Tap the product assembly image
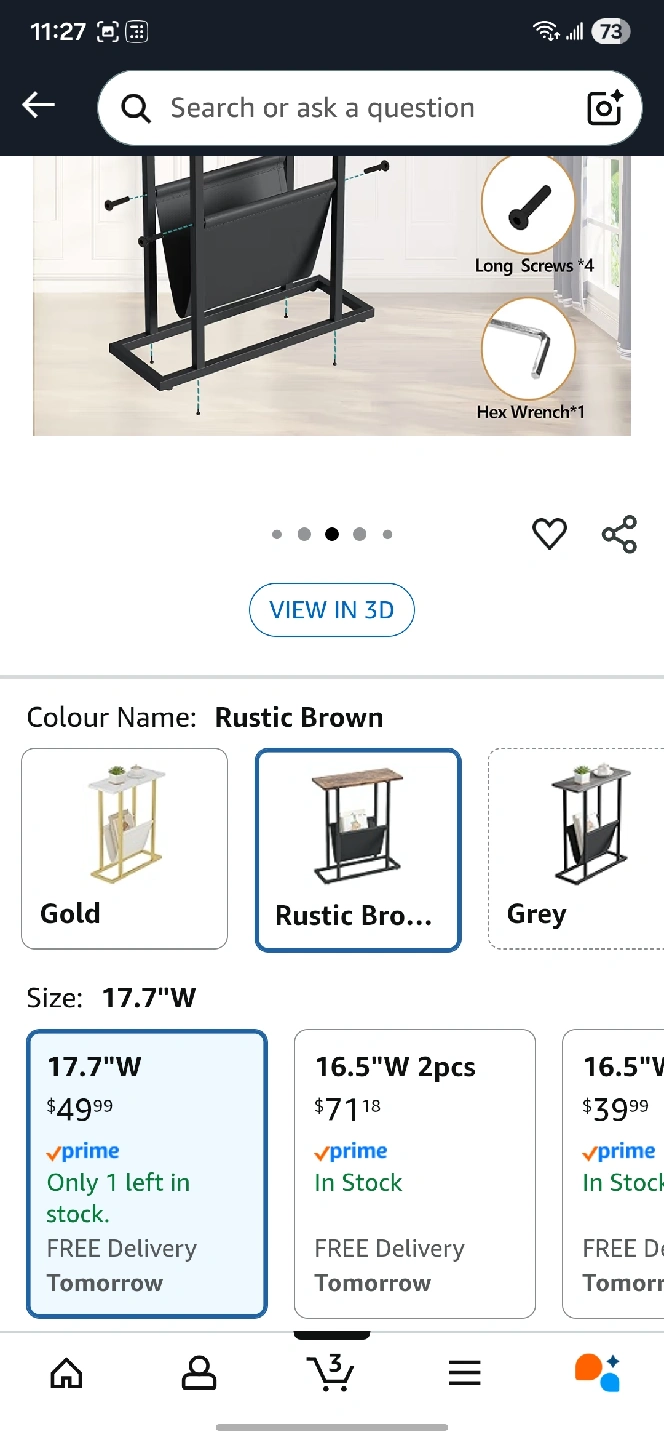This screenshot has width=664, height=1440. coord(331,295)
